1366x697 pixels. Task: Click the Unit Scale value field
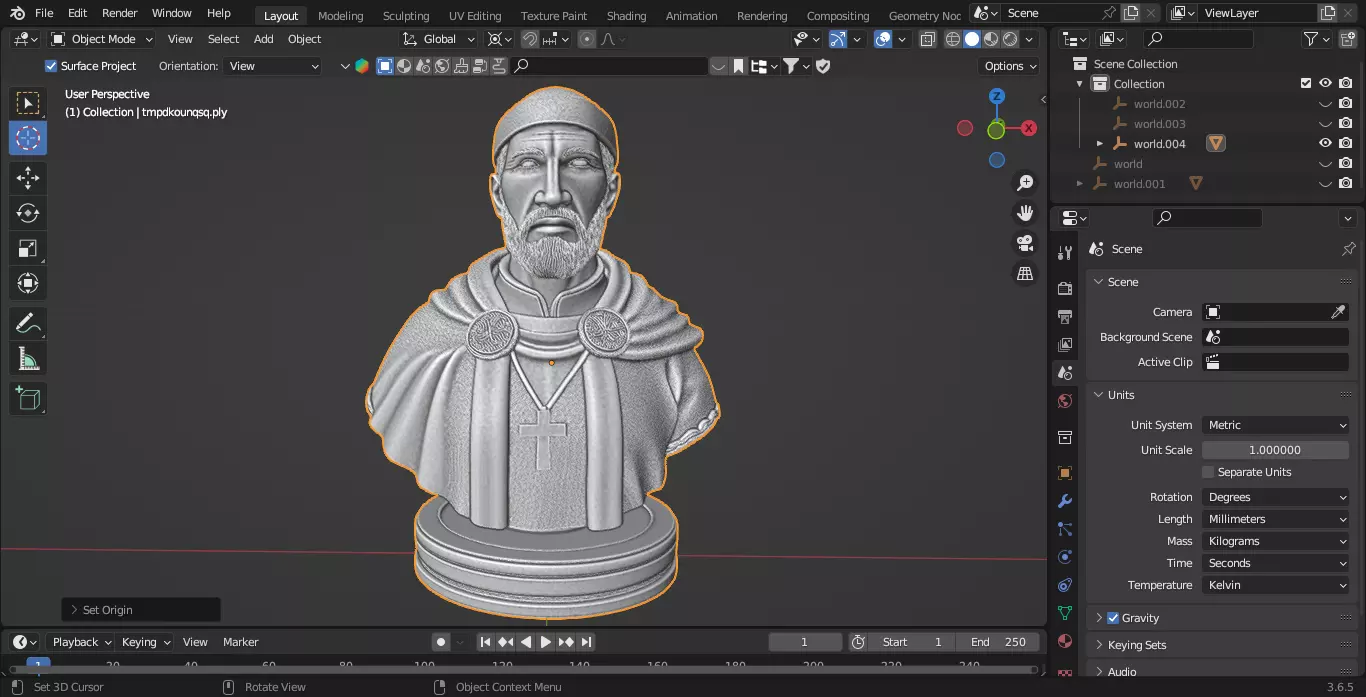1275,450
